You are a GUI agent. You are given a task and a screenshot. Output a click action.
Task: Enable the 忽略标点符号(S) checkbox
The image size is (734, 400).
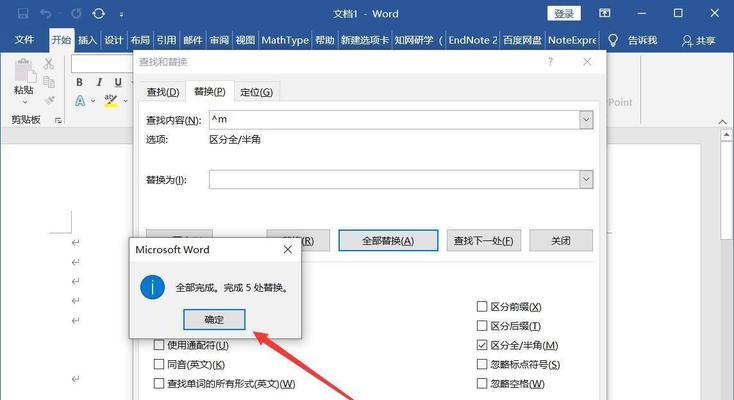point(482,364)
